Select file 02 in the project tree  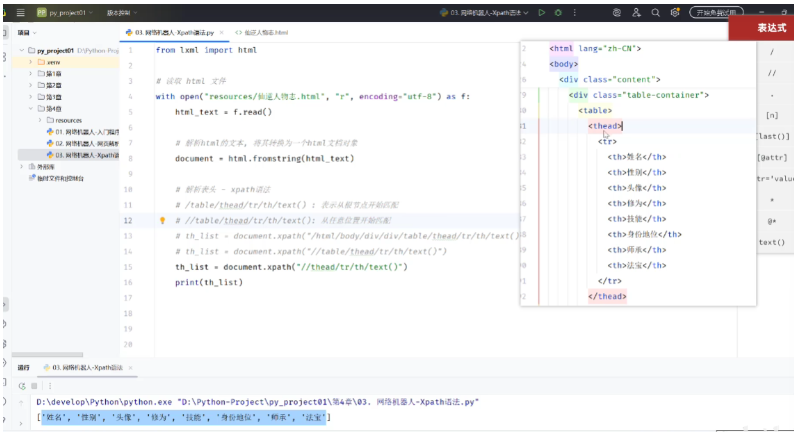click(x=83, y=144)
